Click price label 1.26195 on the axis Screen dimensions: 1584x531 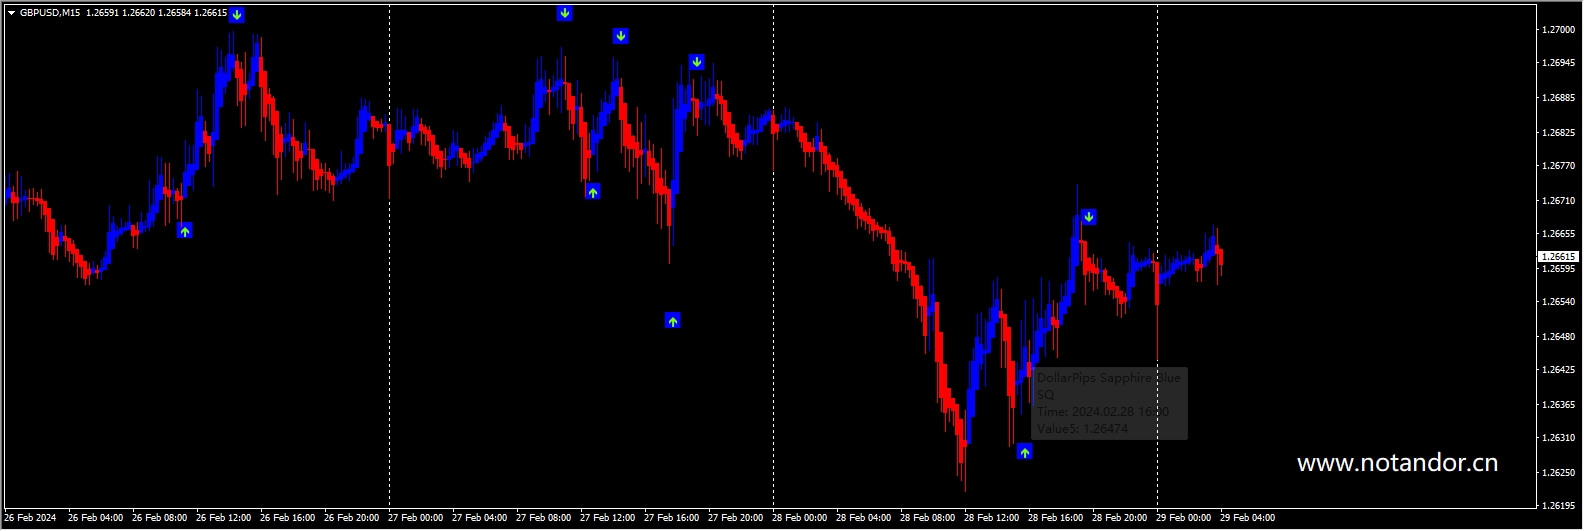pyautogui.click(x=1558, y=506)
